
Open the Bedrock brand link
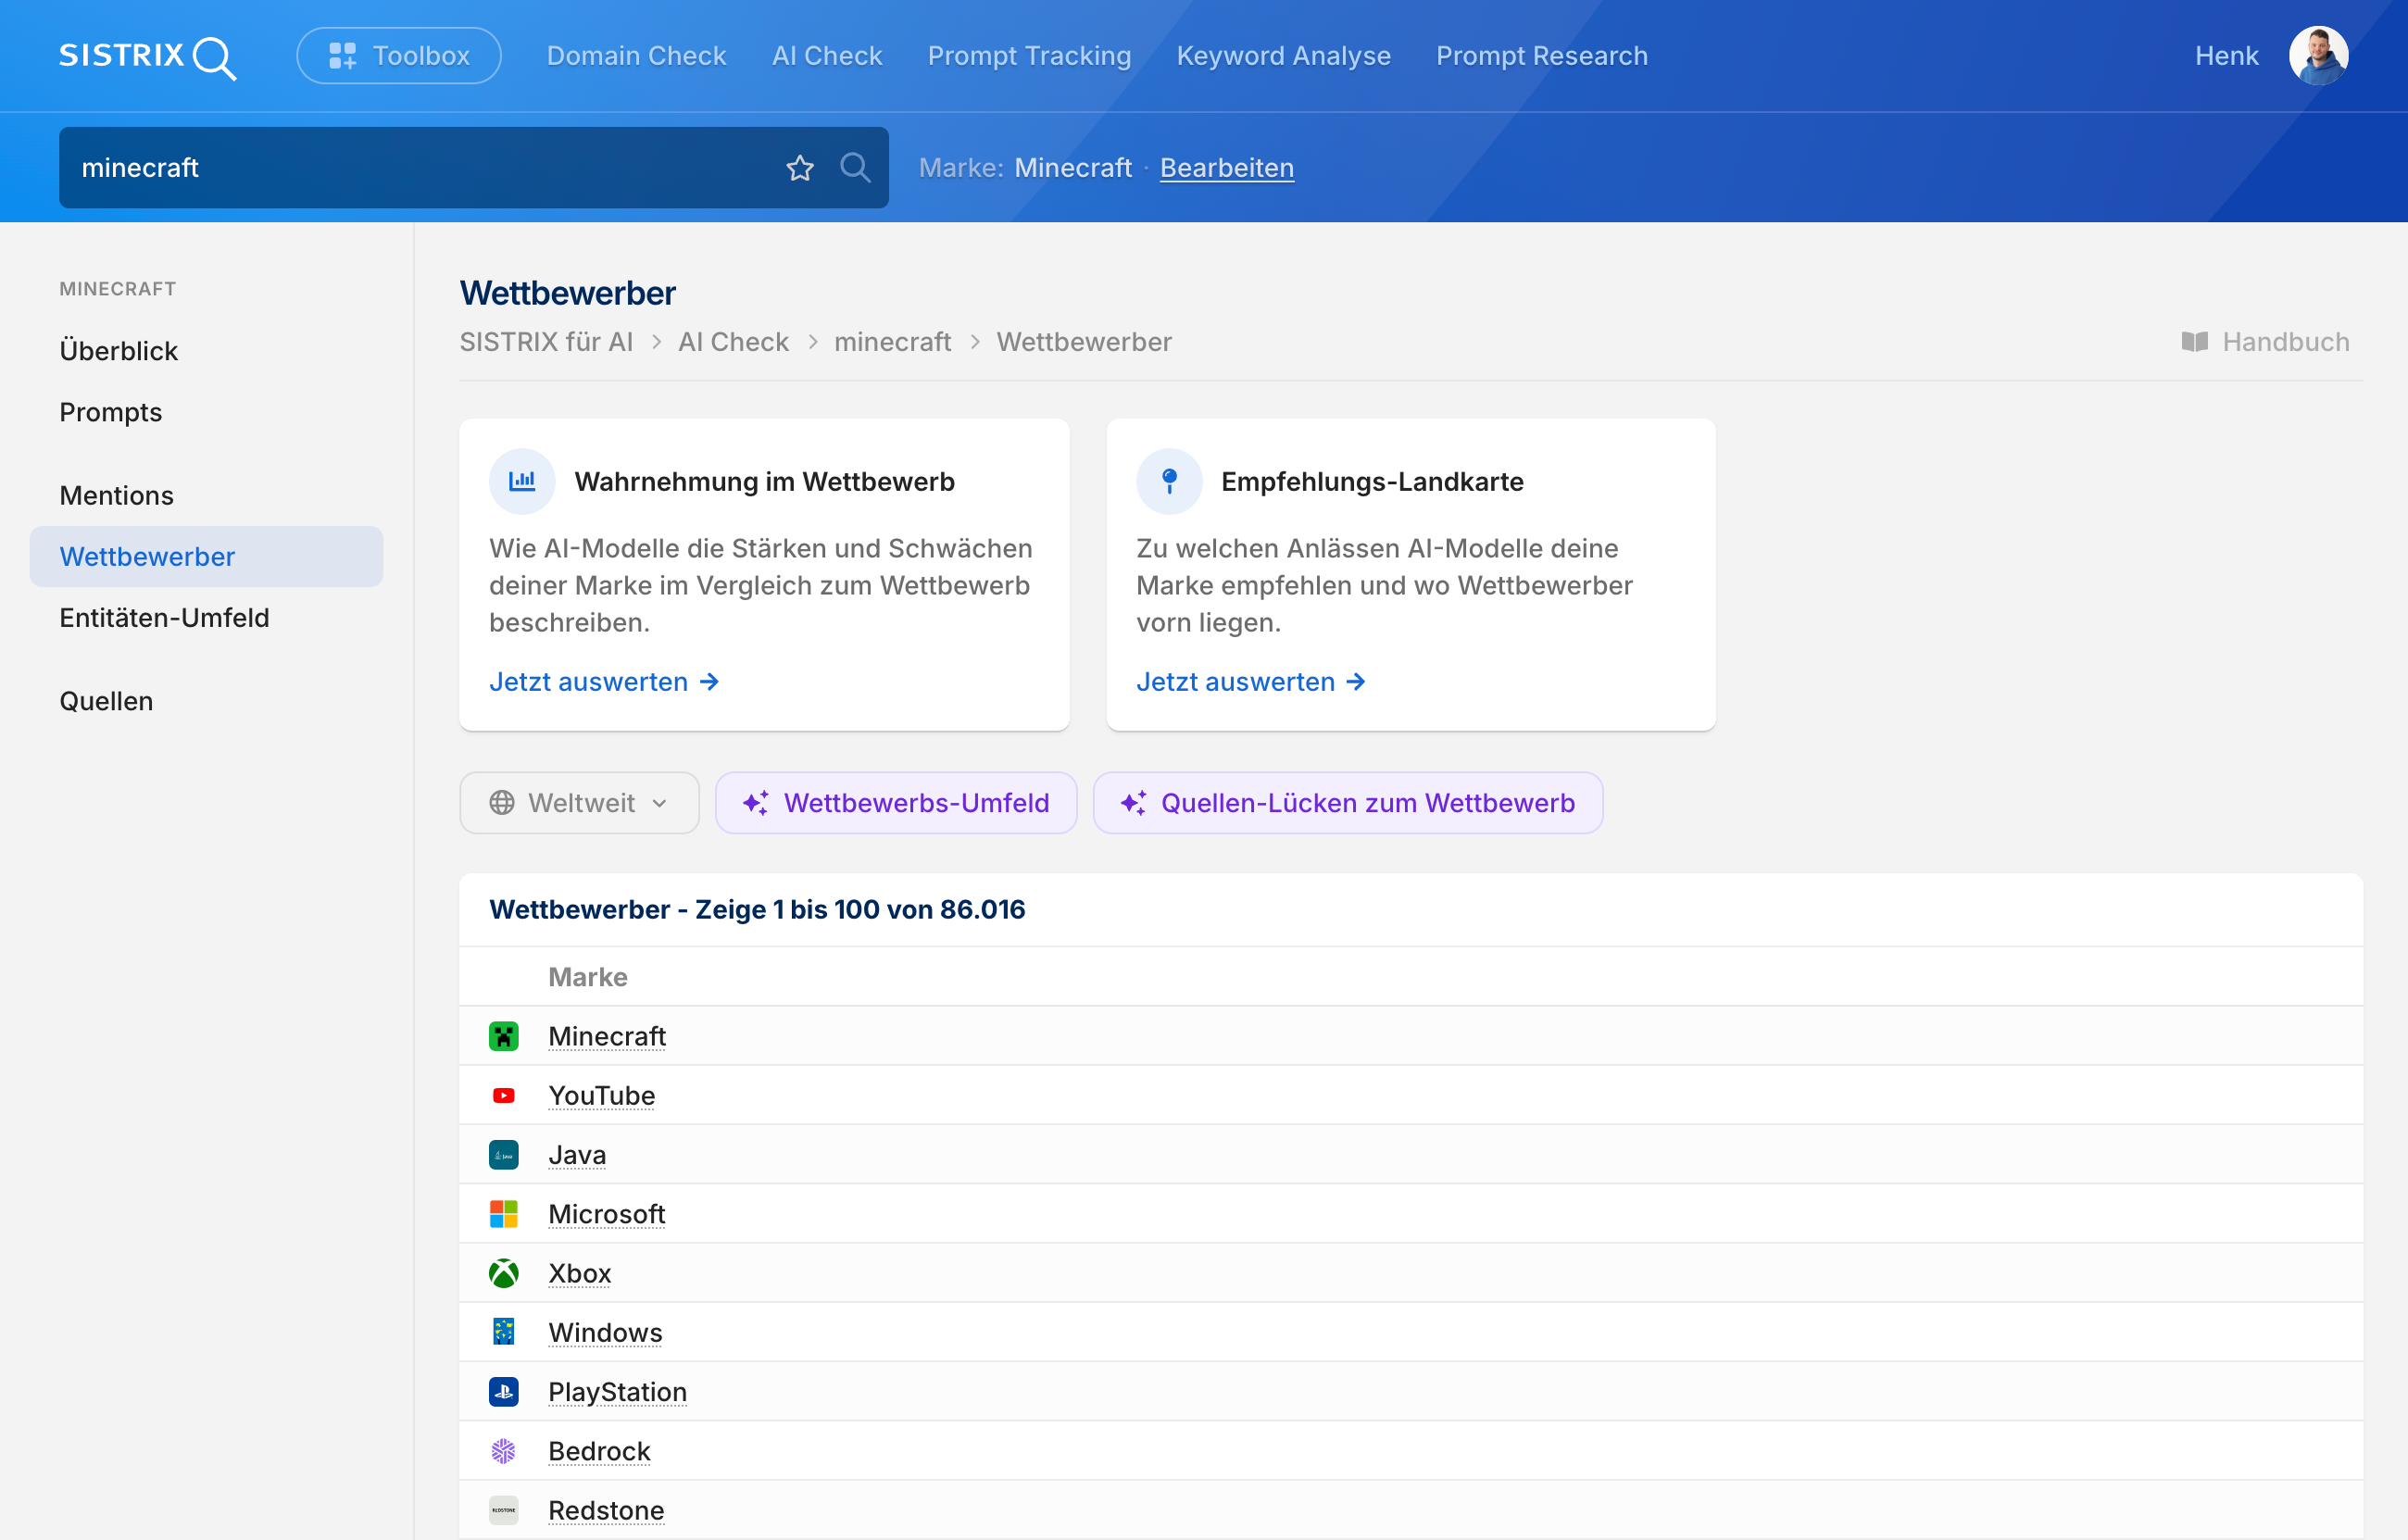point(599,1451)
